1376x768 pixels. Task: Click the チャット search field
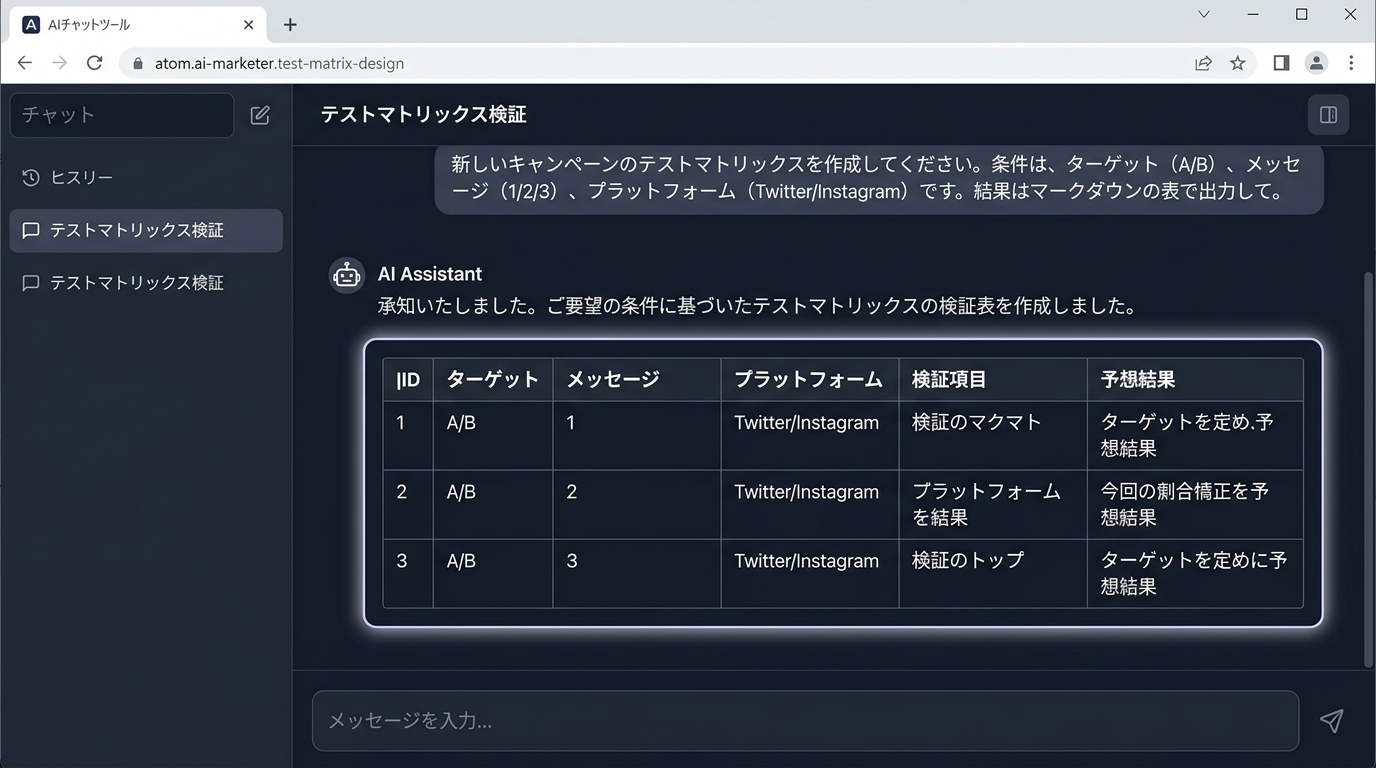click(121, 115)
